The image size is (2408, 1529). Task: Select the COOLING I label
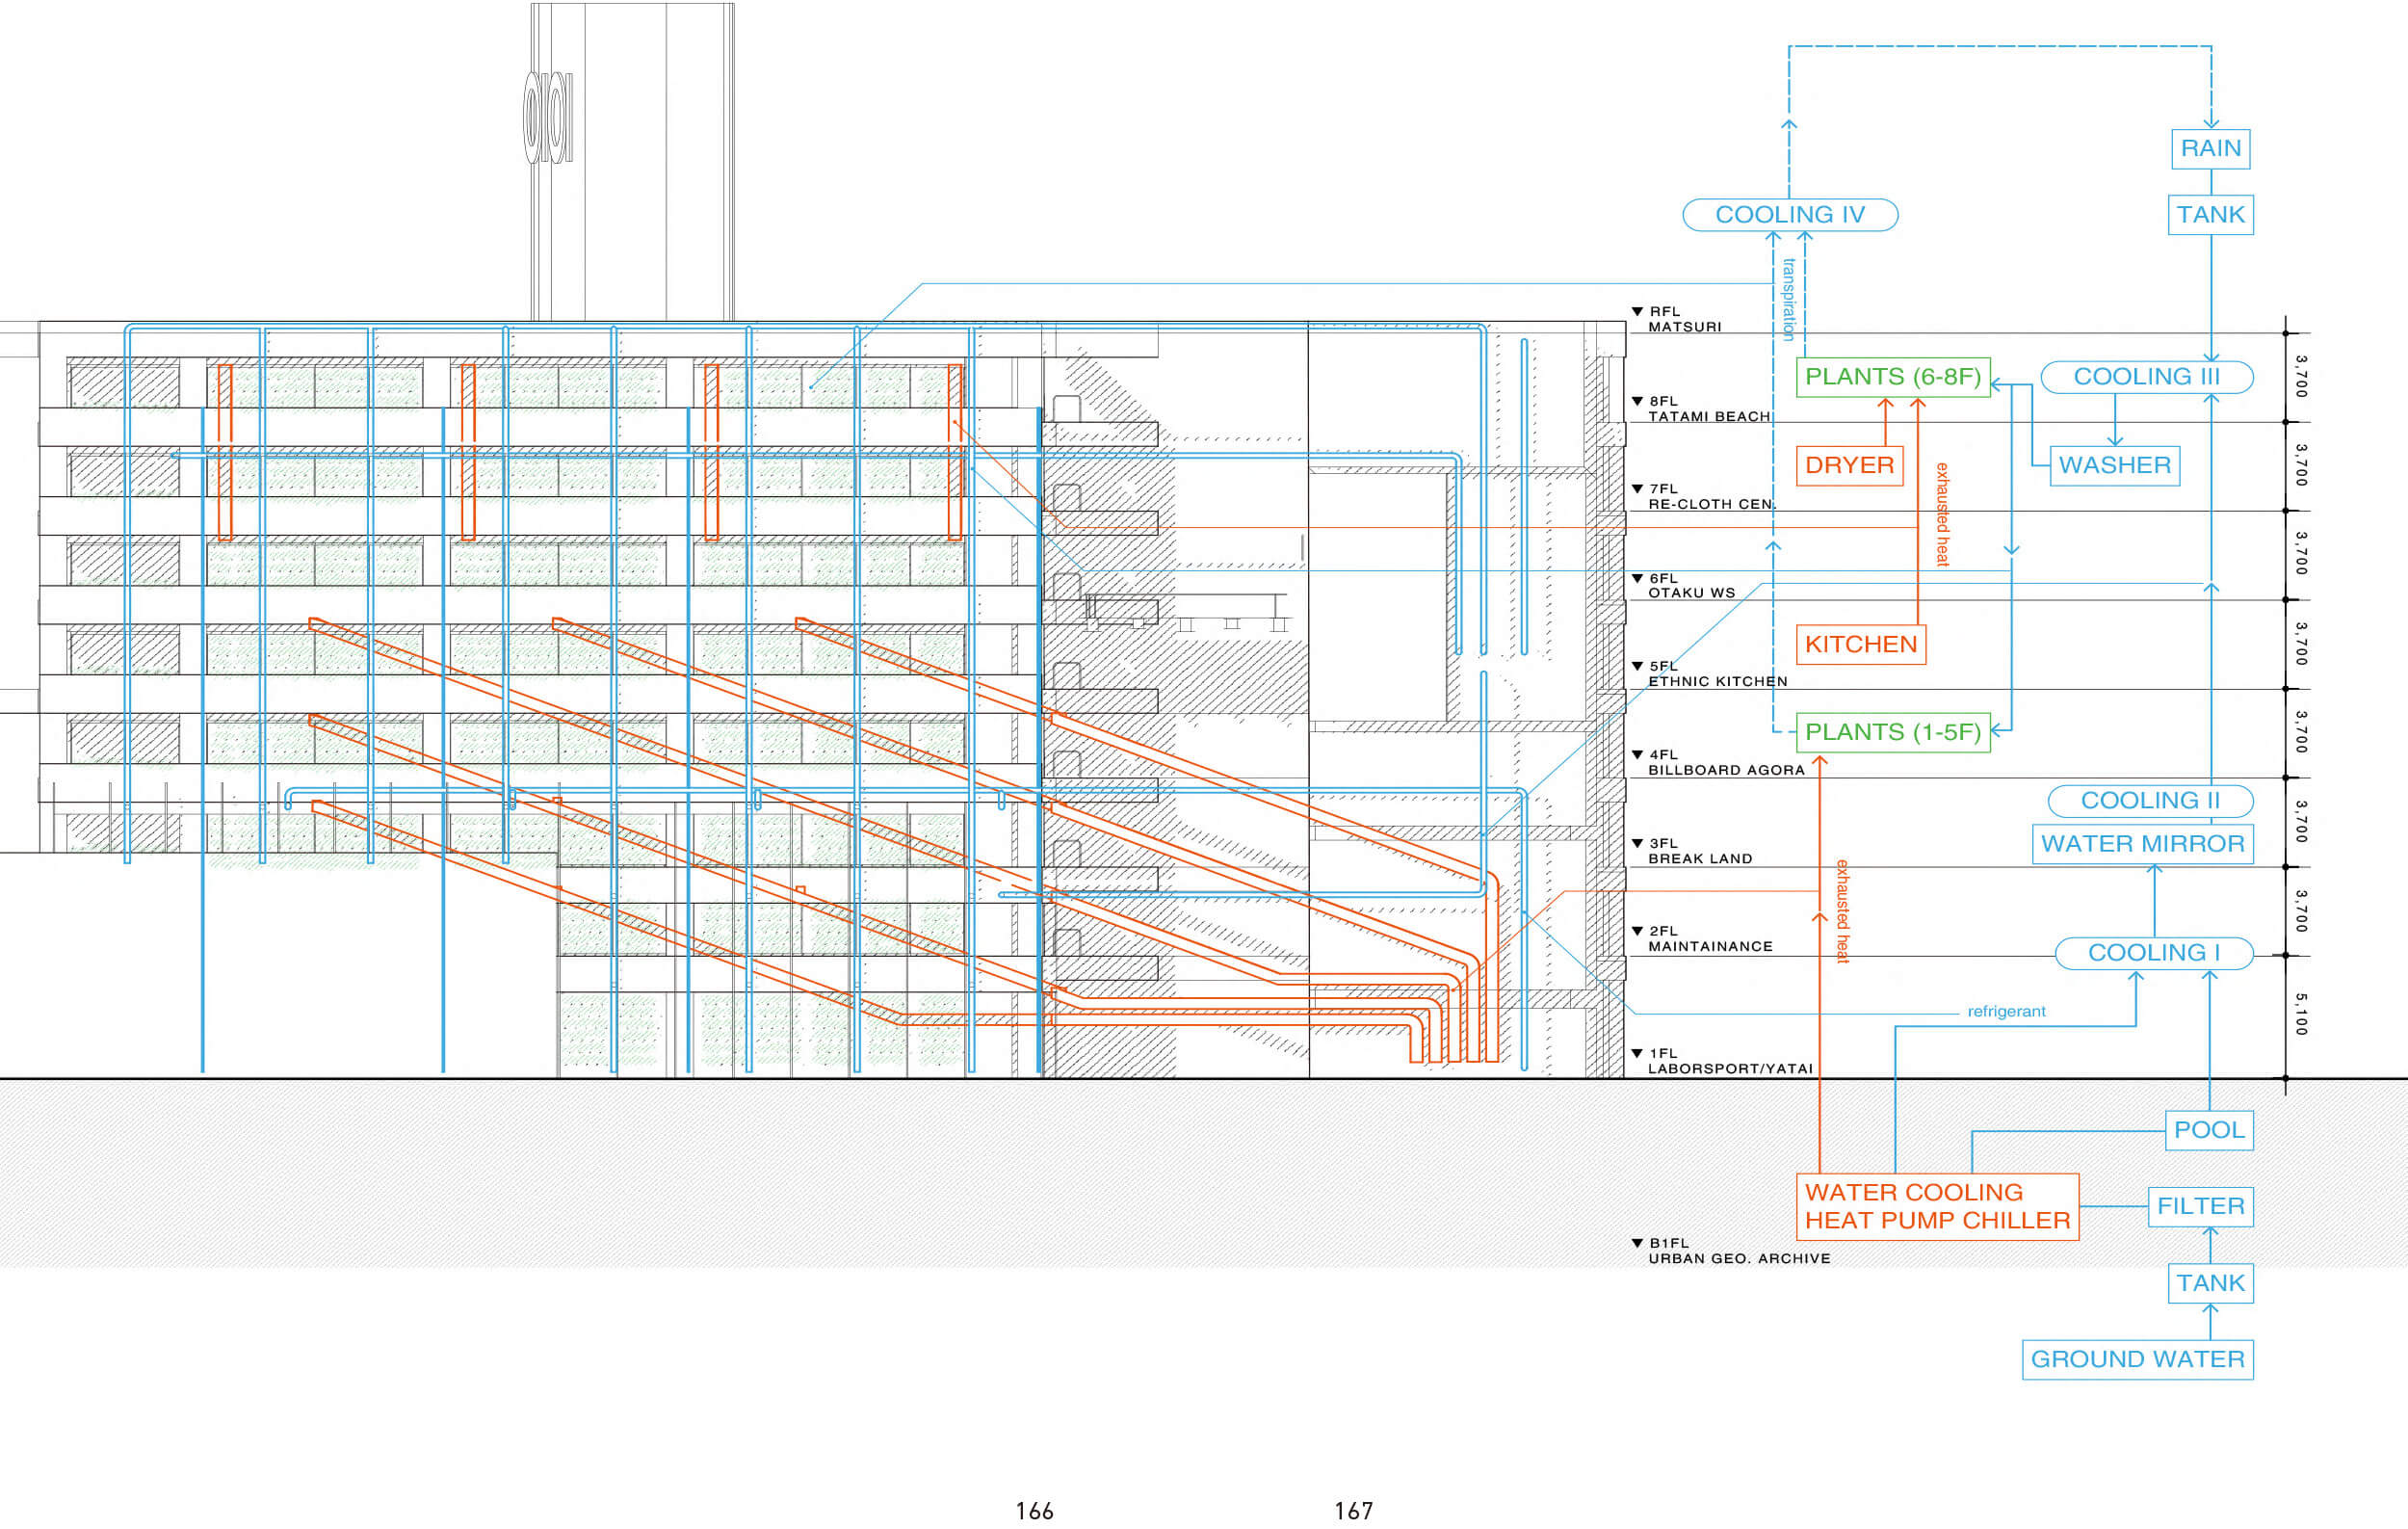(2154, 953)
